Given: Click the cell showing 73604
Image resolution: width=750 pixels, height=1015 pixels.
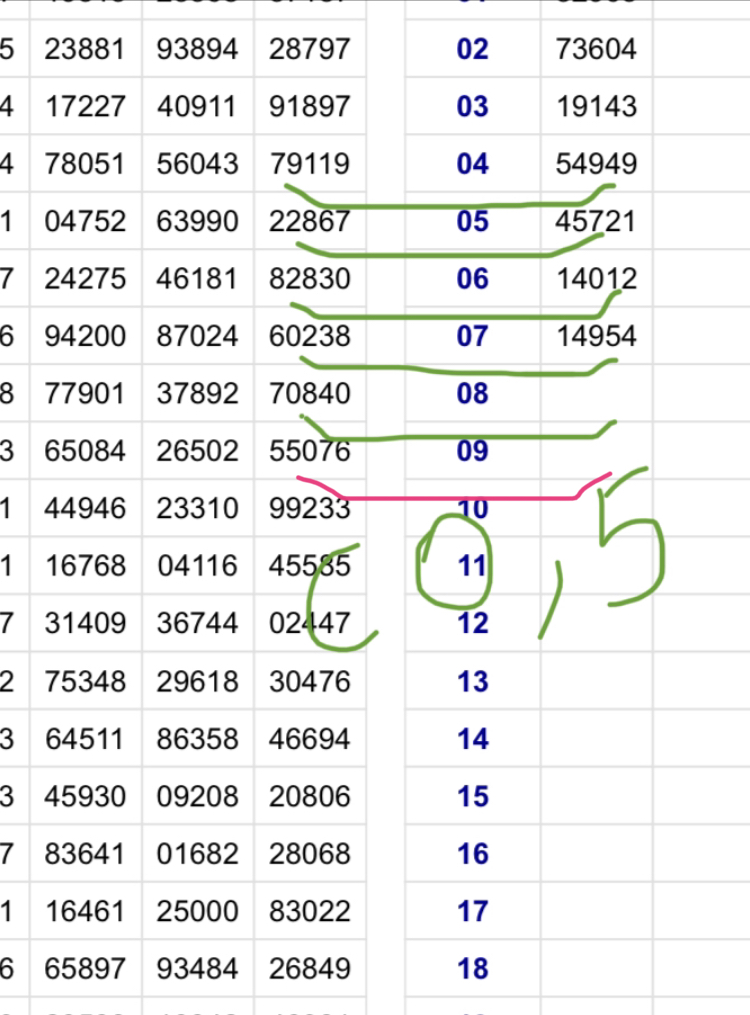Looking at the screenshot, I should tap(596, 49).
